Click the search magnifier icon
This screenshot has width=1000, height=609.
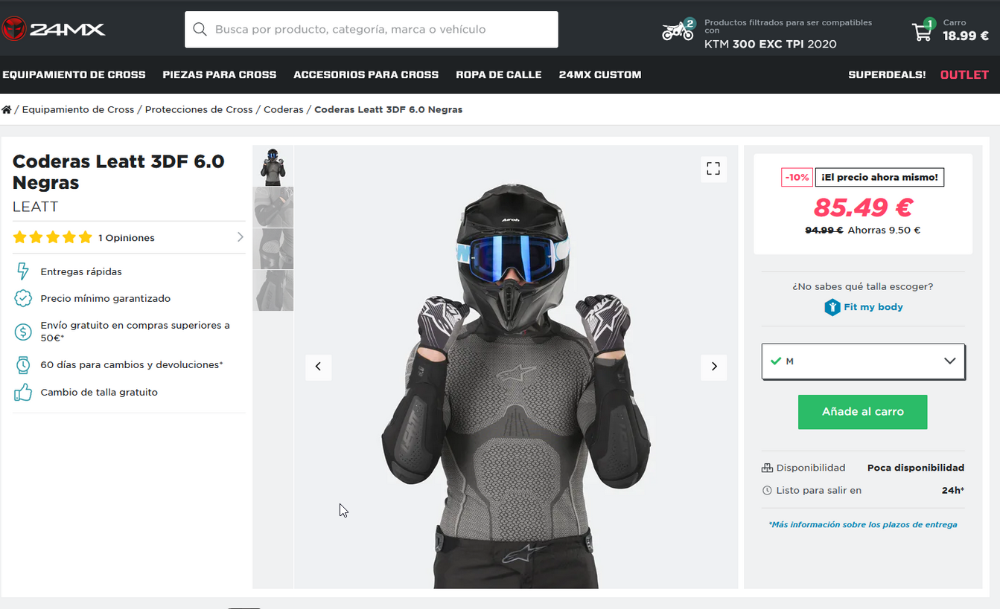(x=200, y=29)
